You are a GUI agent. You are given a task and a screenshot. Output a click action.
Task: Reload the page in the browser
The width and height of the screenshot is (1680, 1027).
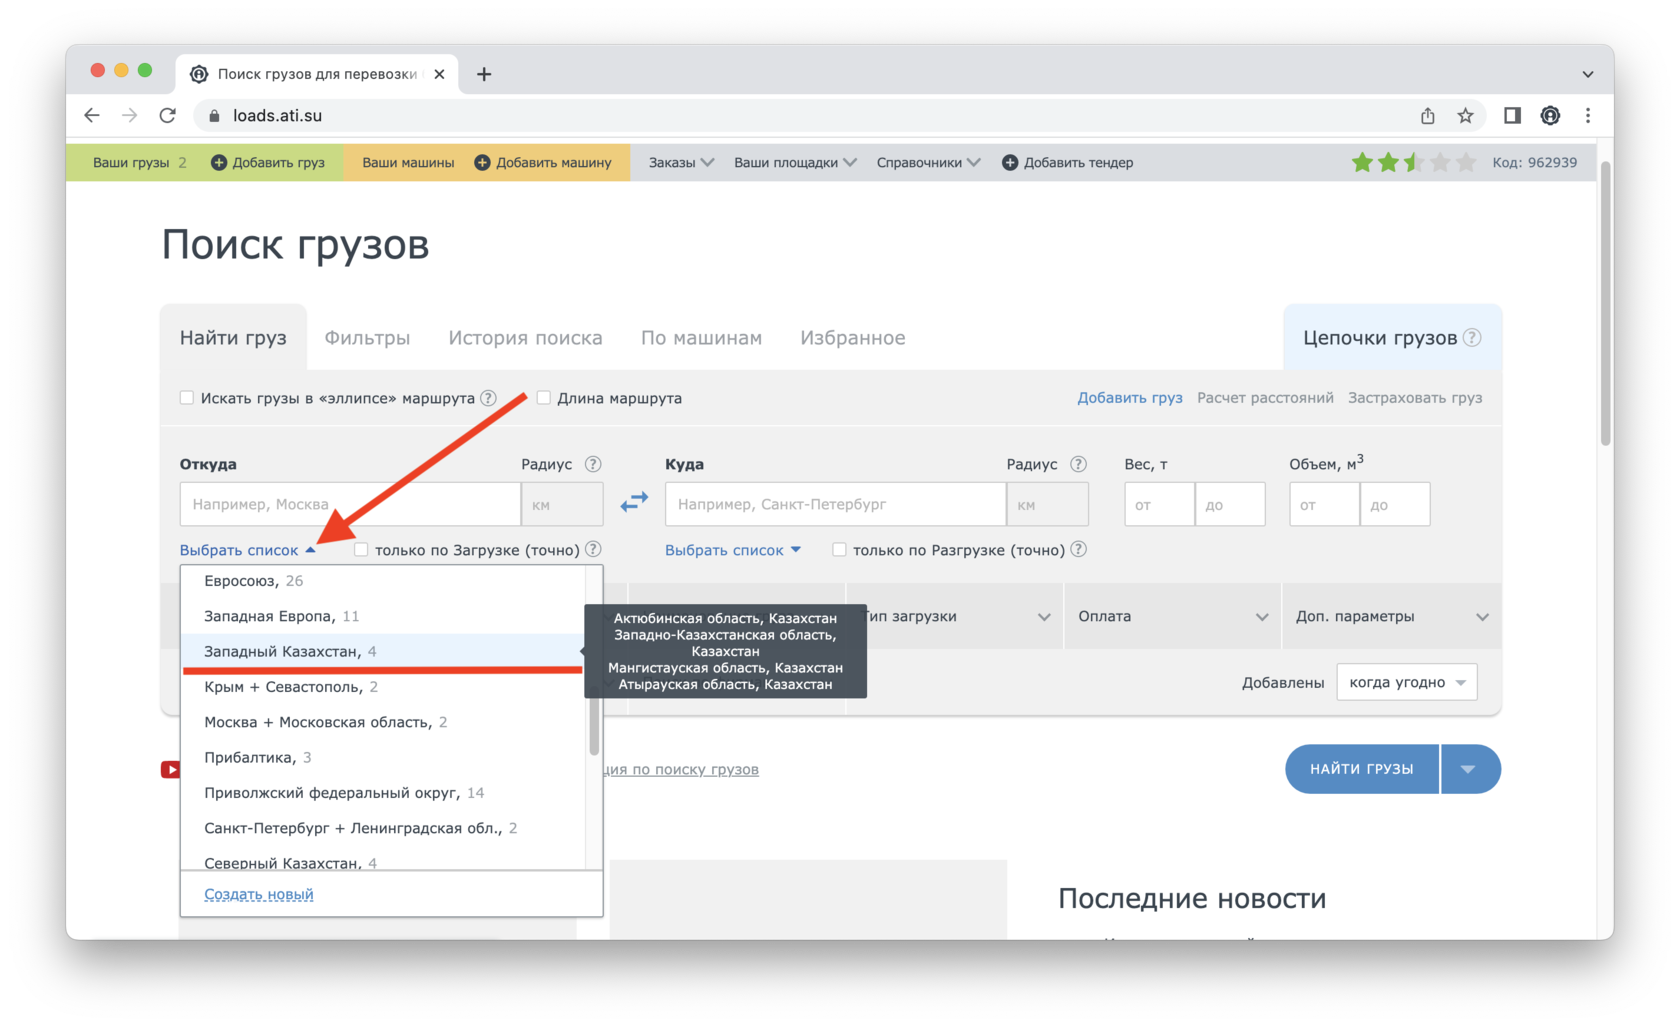(x=168, y=116)
